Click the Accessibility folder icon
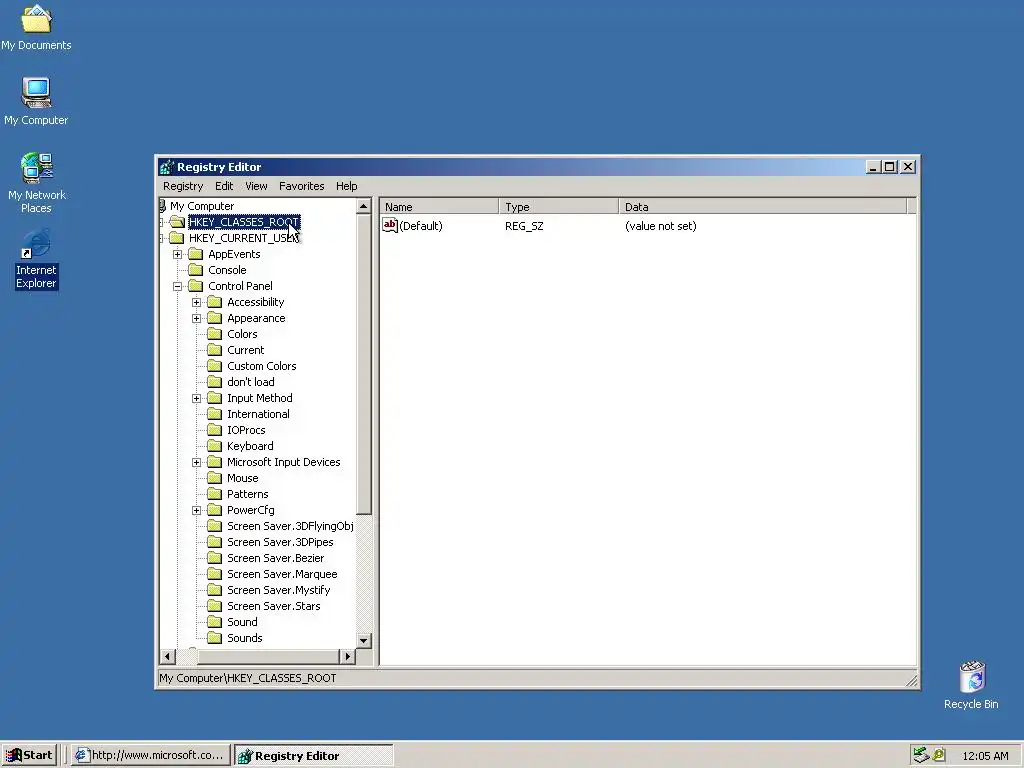The width and height of the screenshot is (1024, 768). point(215,302)
